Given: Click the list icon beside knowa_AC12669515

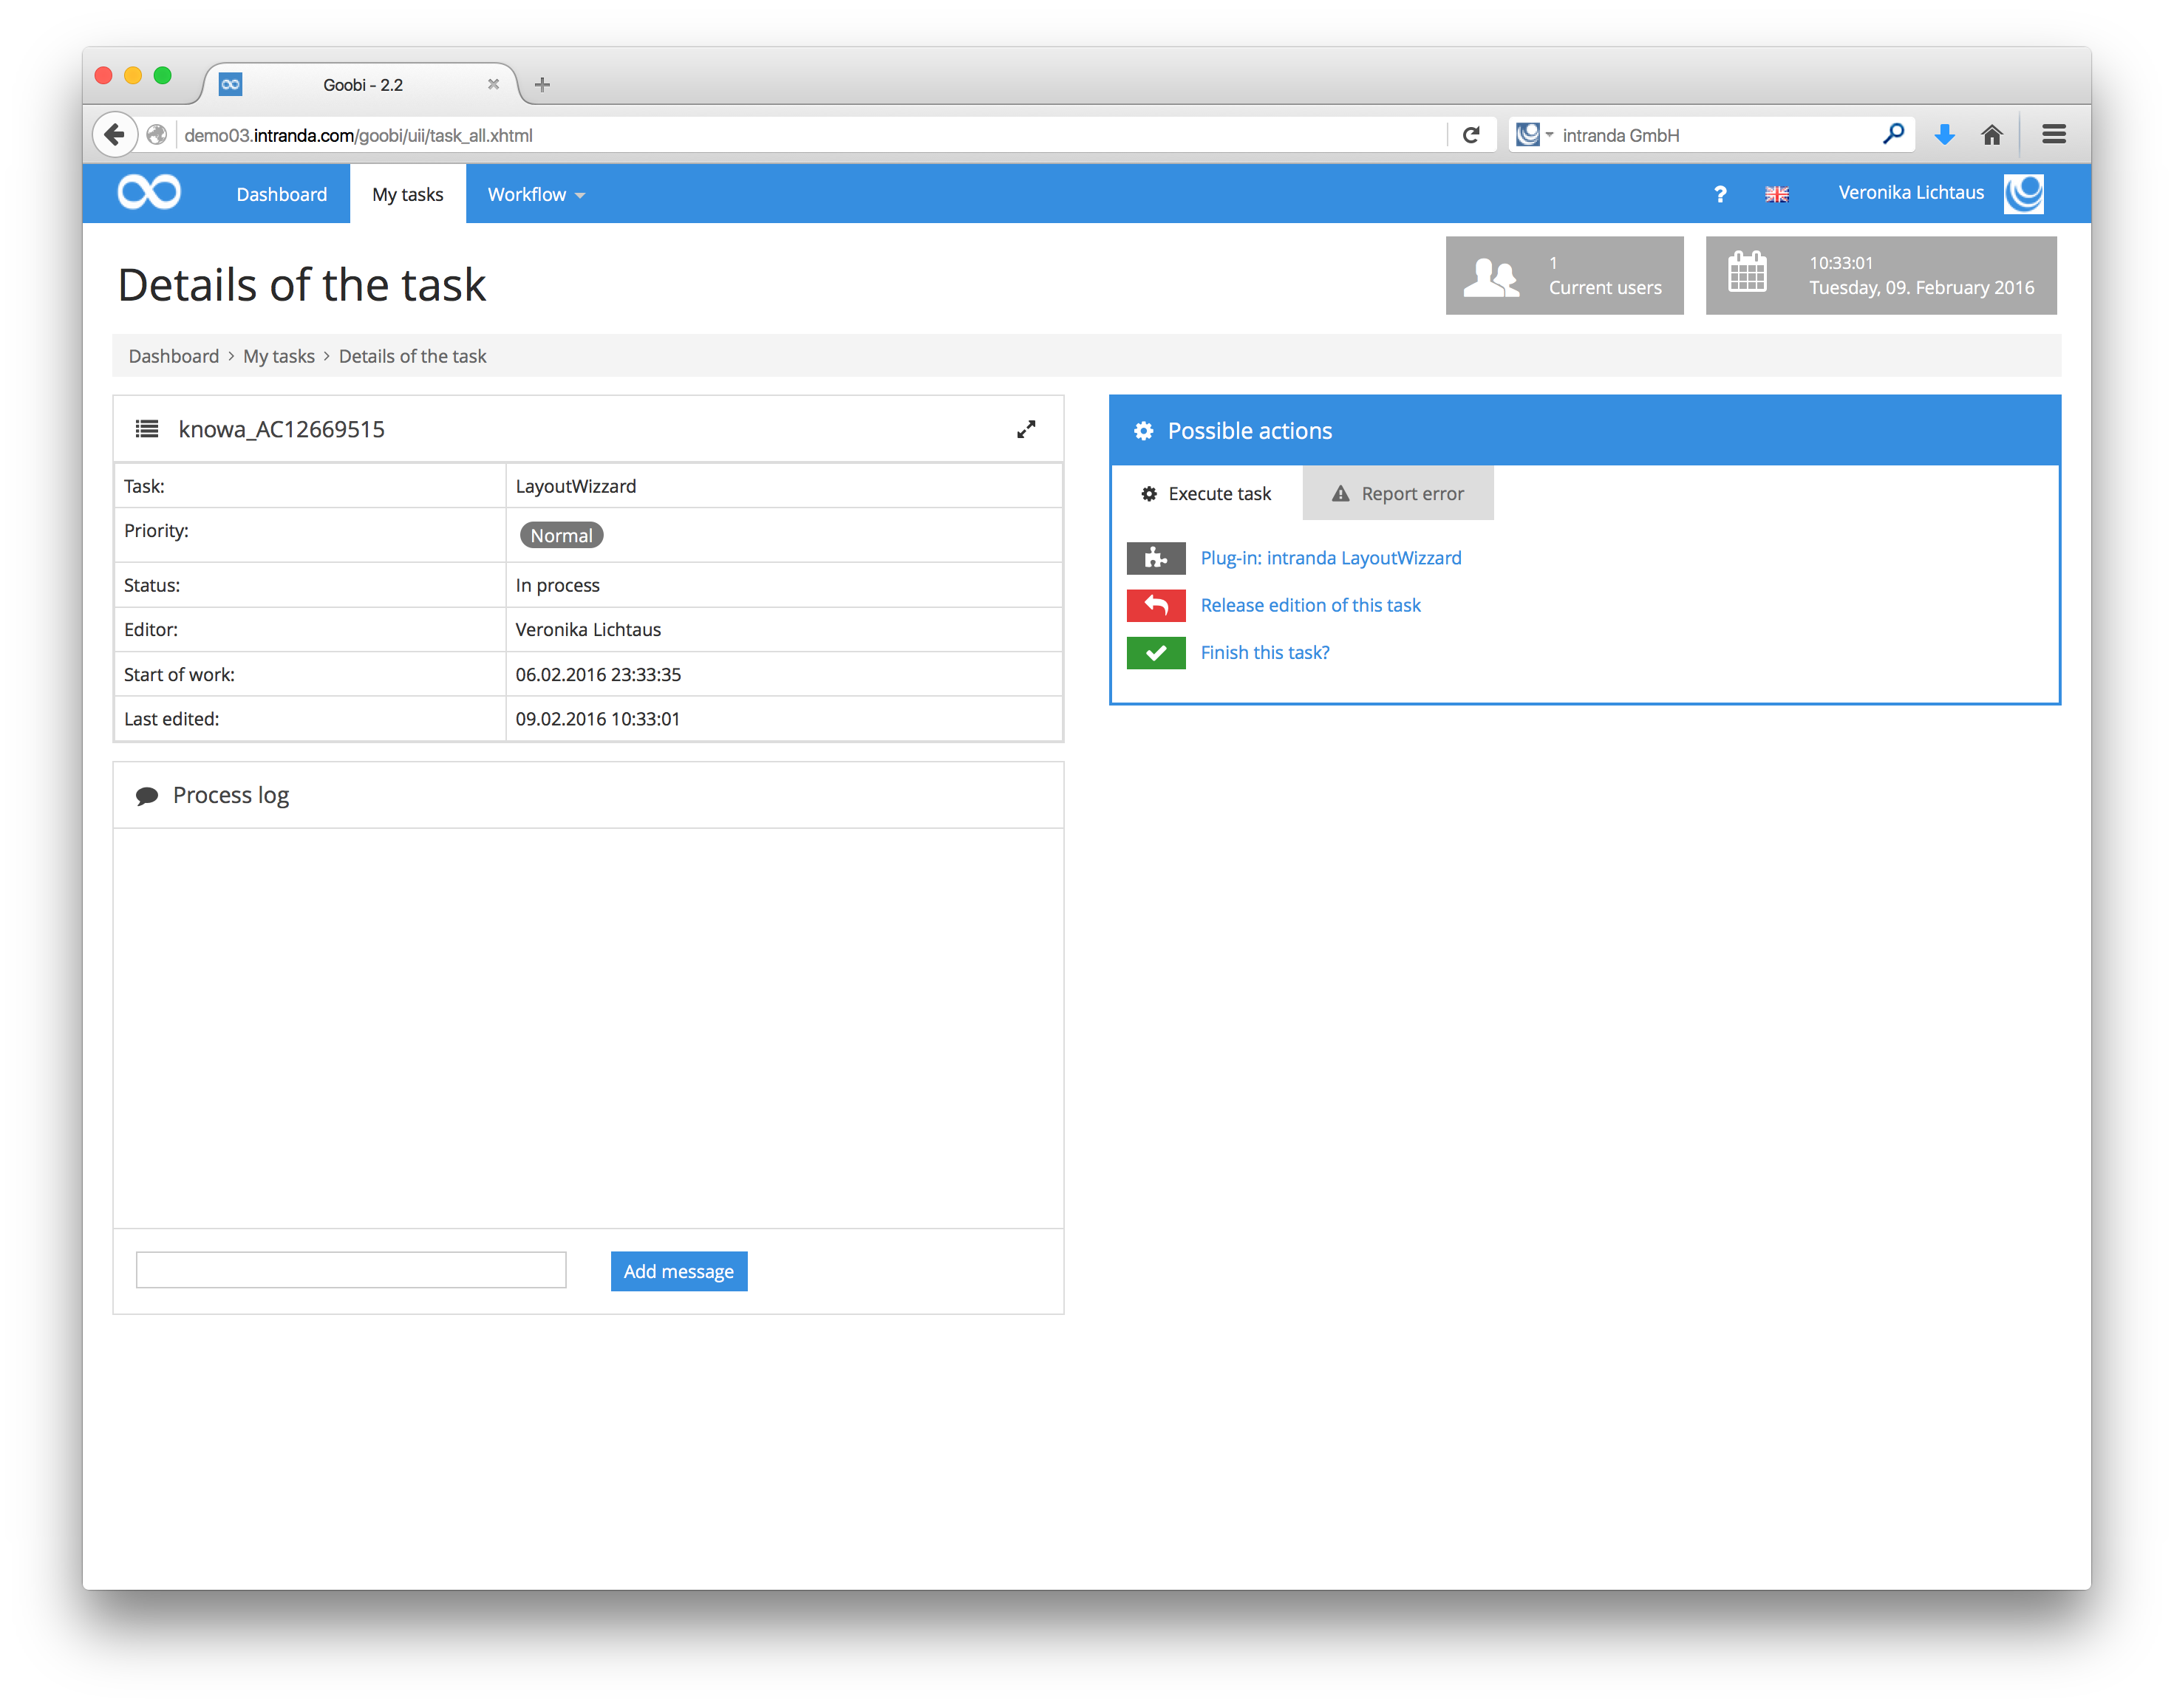Looking at the screenshot, I should (x=147, y=429).
